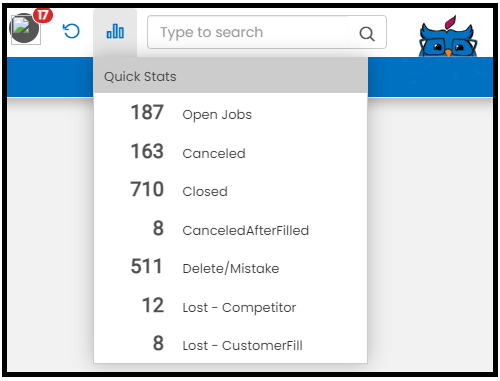Viewport: 500px width, 381px height.
Task: Click the 511 delete/mistake count
Action: point(146,266)
